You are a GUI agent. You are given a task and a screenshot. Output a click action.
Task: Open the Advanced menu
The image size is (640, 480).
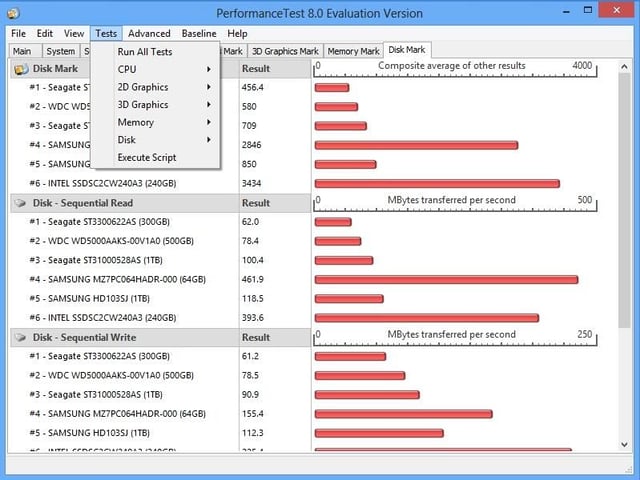[149, 33]
